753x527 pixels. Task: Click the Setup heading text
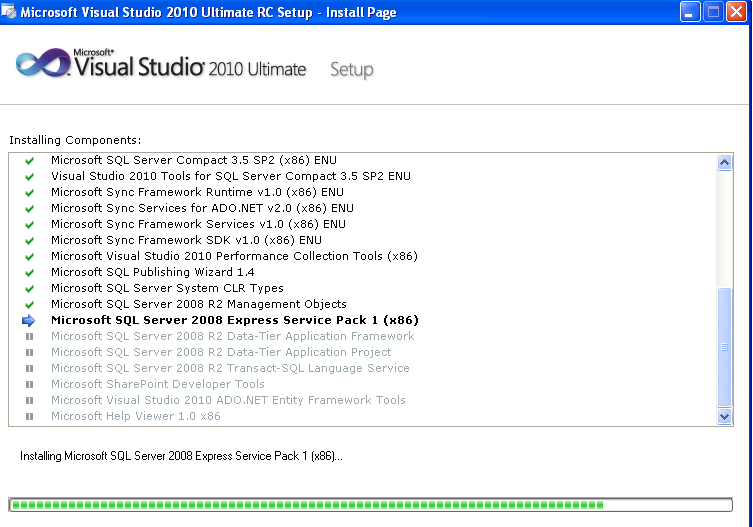click(352, 70)
